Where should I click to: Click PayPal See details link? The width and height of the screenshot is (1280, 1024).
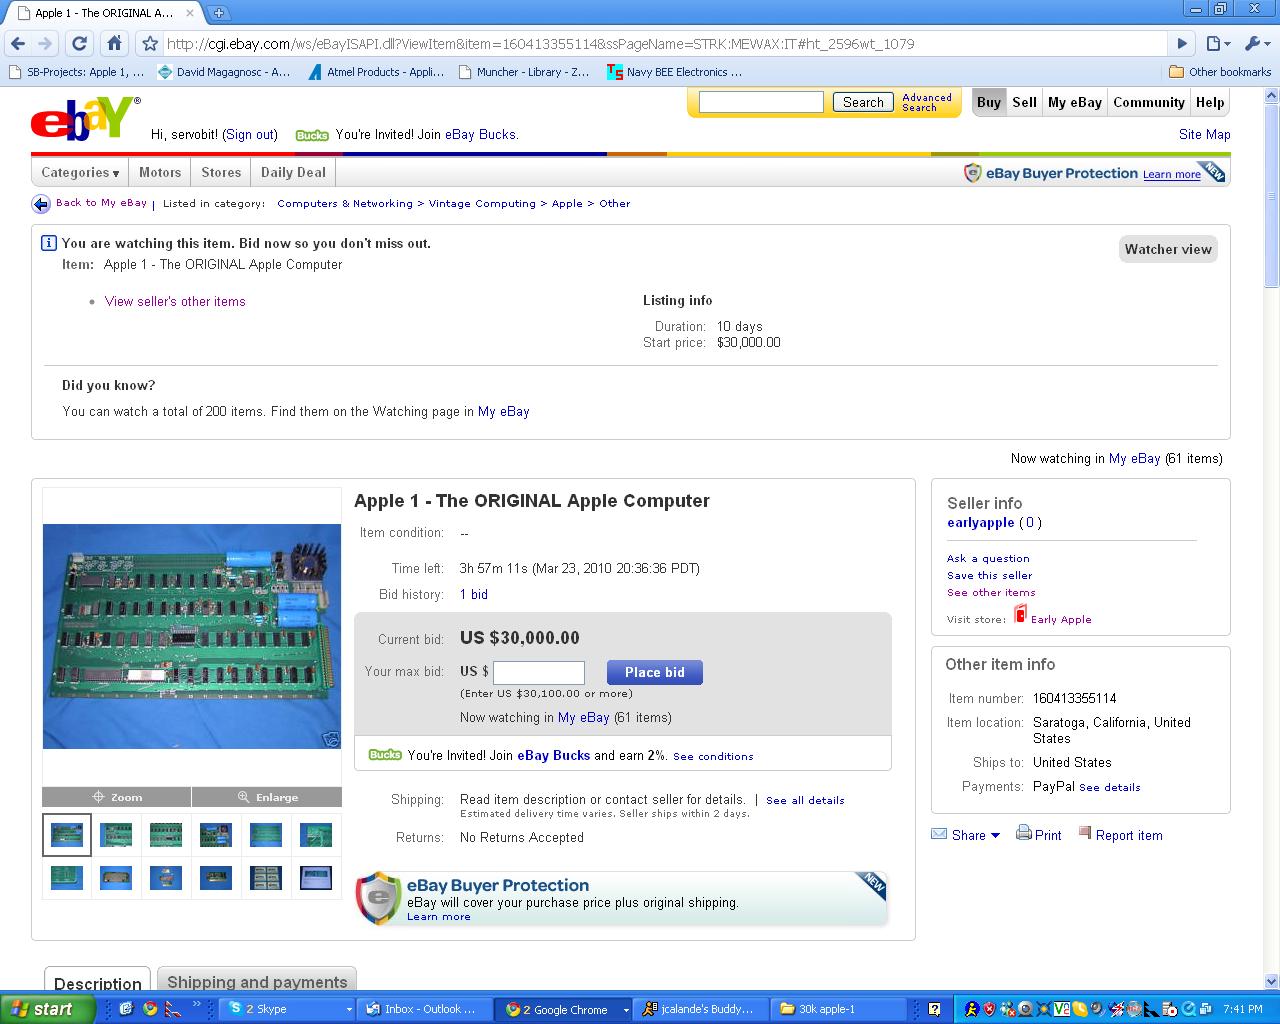[x=1109, y=787]
